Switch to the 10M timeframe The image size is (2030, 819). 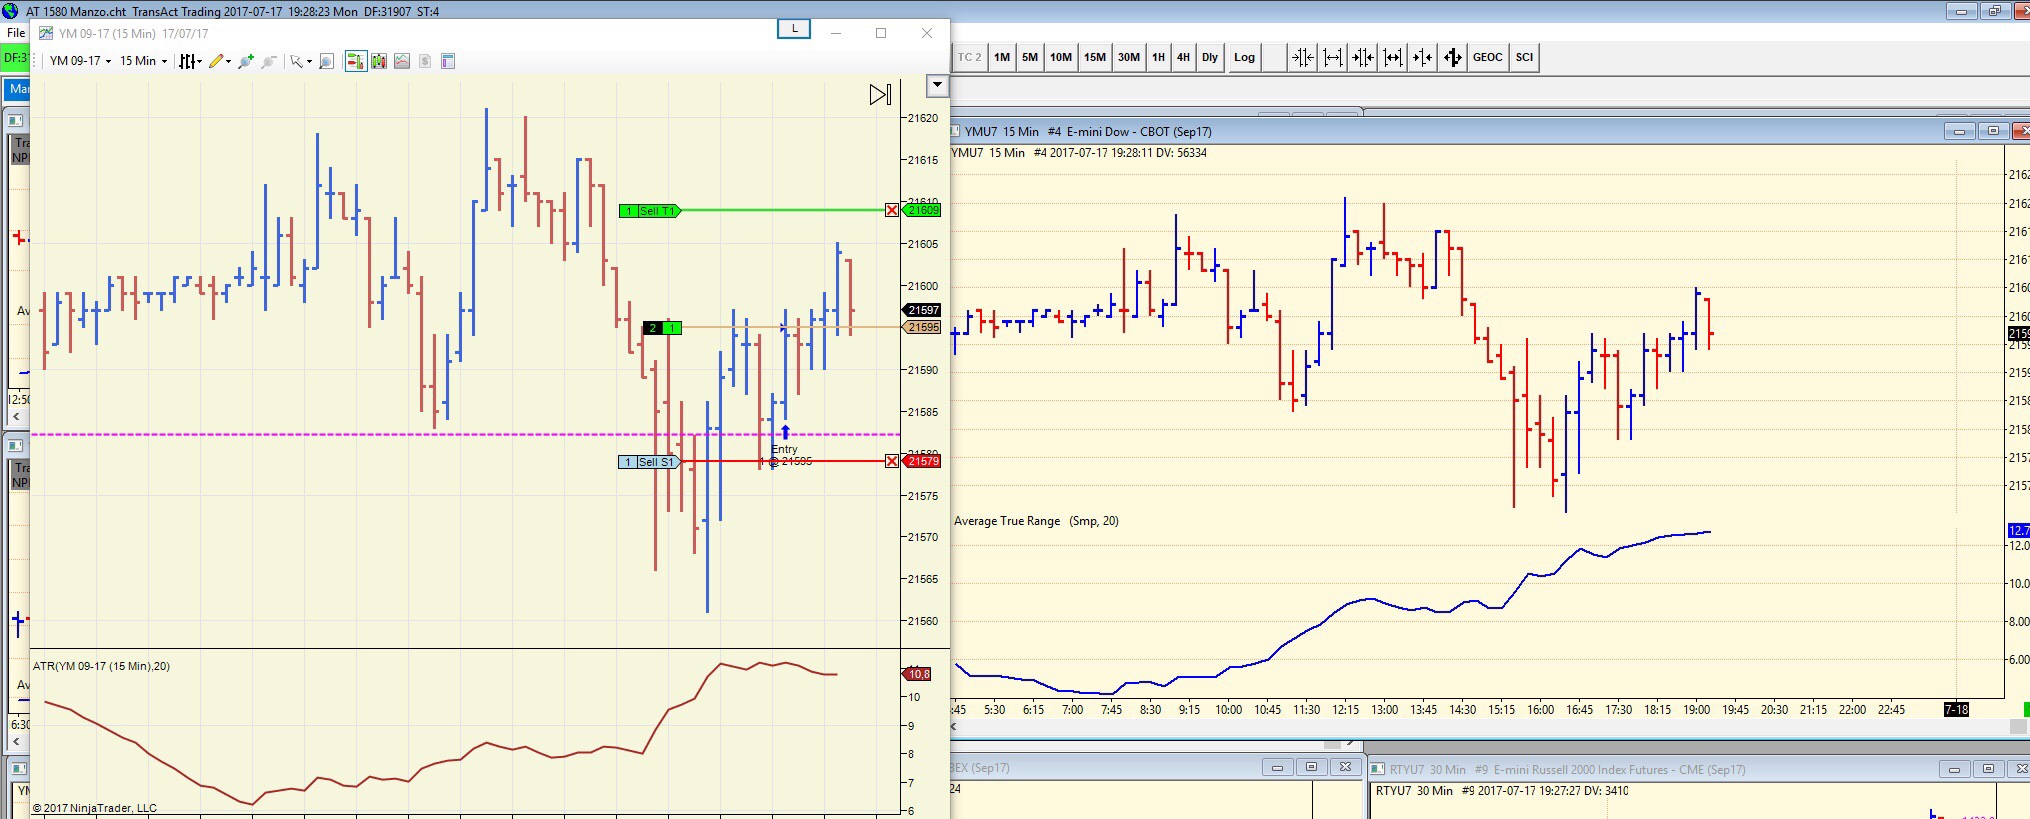coord(1061,57)
